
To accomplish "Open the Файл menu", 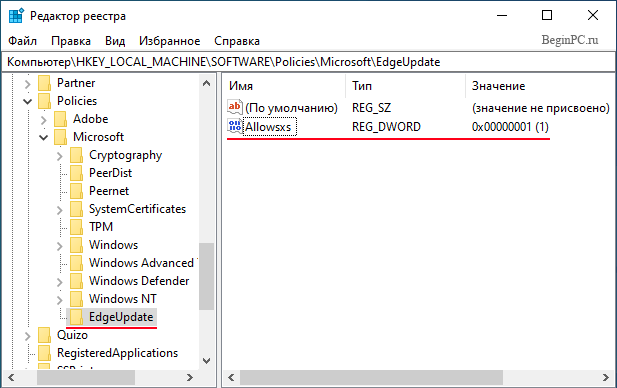I will 22,41.
